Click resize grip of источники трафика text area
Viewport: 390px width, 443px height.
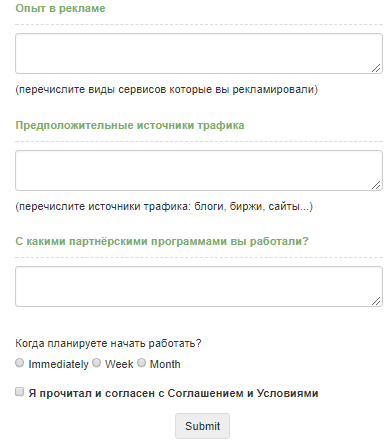click(x=376, y=185)
